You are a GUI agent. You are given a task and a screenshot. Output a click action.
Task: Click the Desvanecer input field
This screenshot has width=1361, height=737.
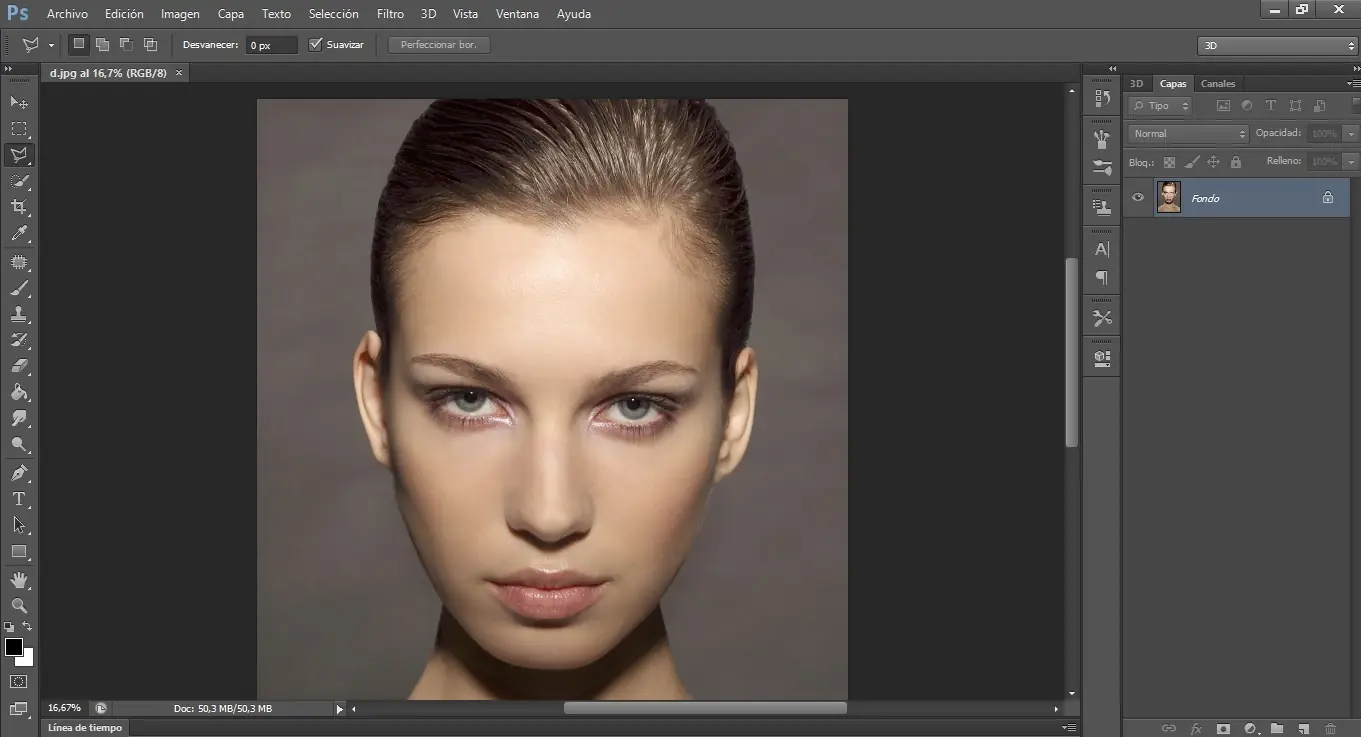click(271, 45)
